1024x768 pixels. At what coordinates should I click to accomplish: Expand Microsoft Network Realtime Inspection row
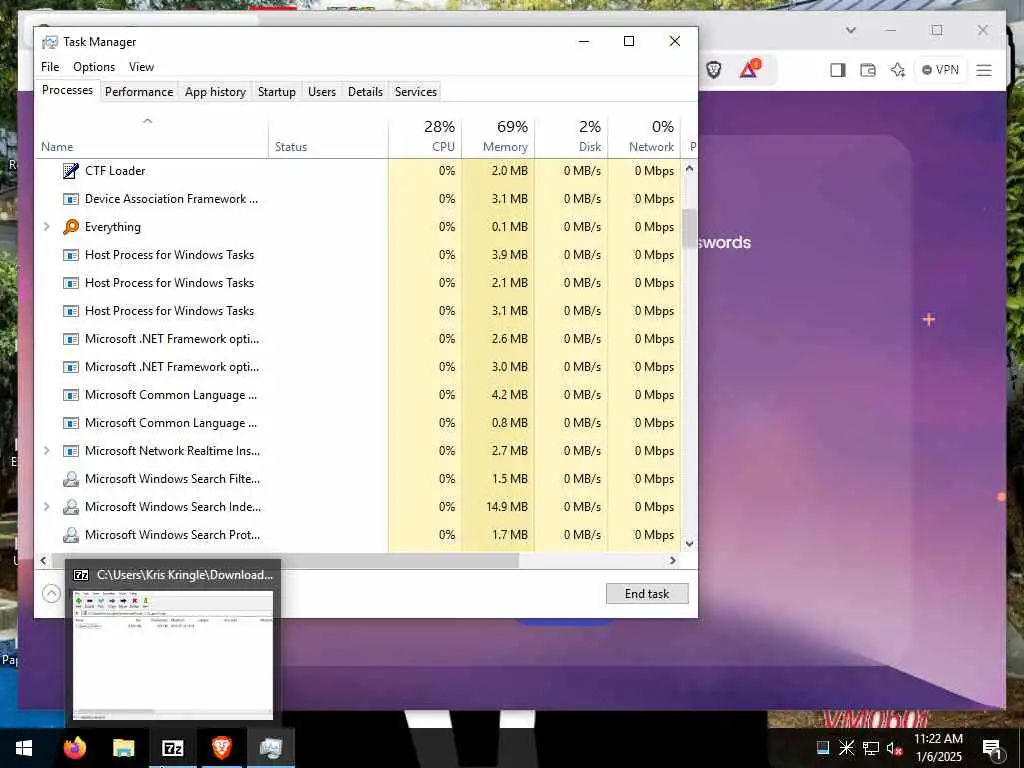[x=46, y=451]
